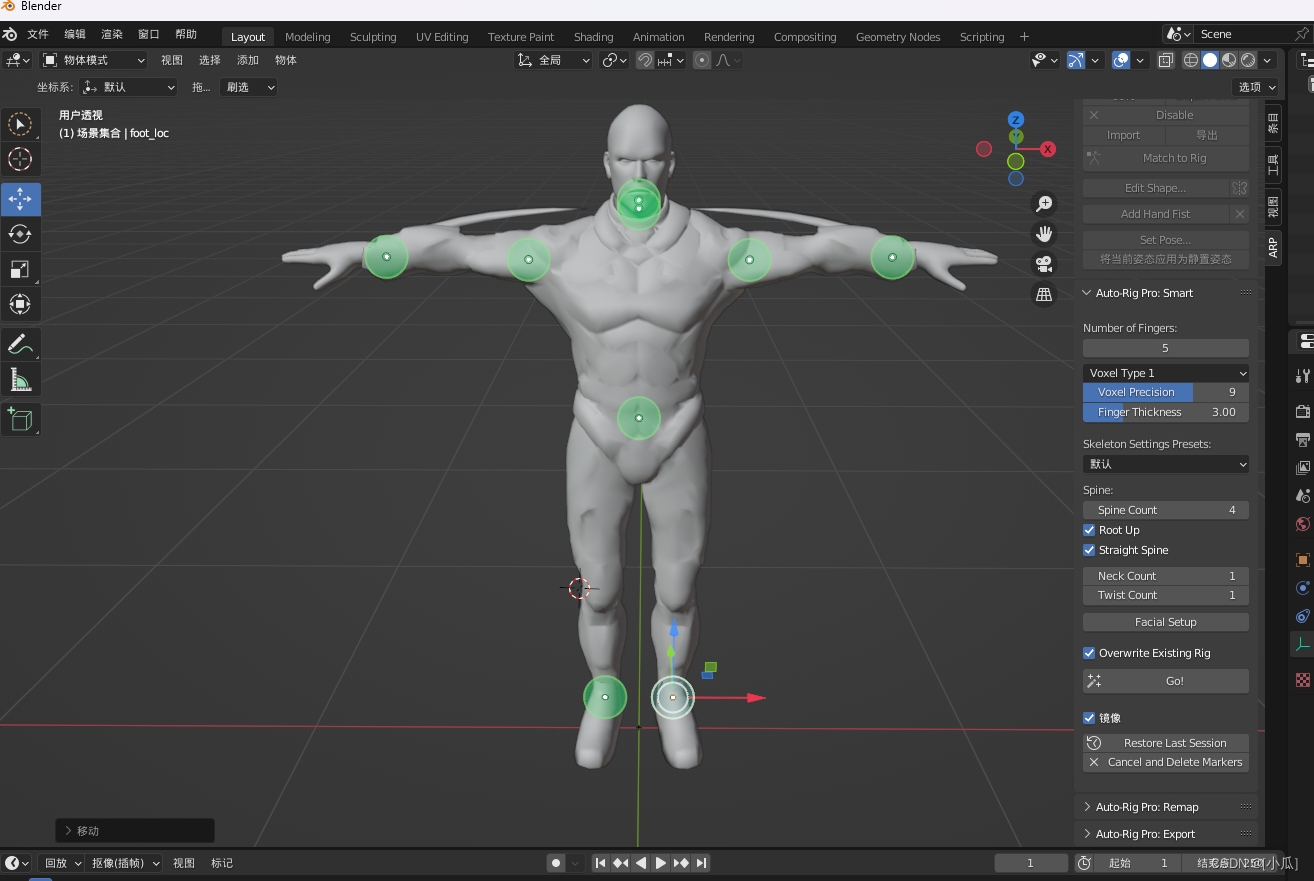Click the zoom magnifier viewport icon
The height and width of the screenshot is (881, 1314).
click(1044, 204)
